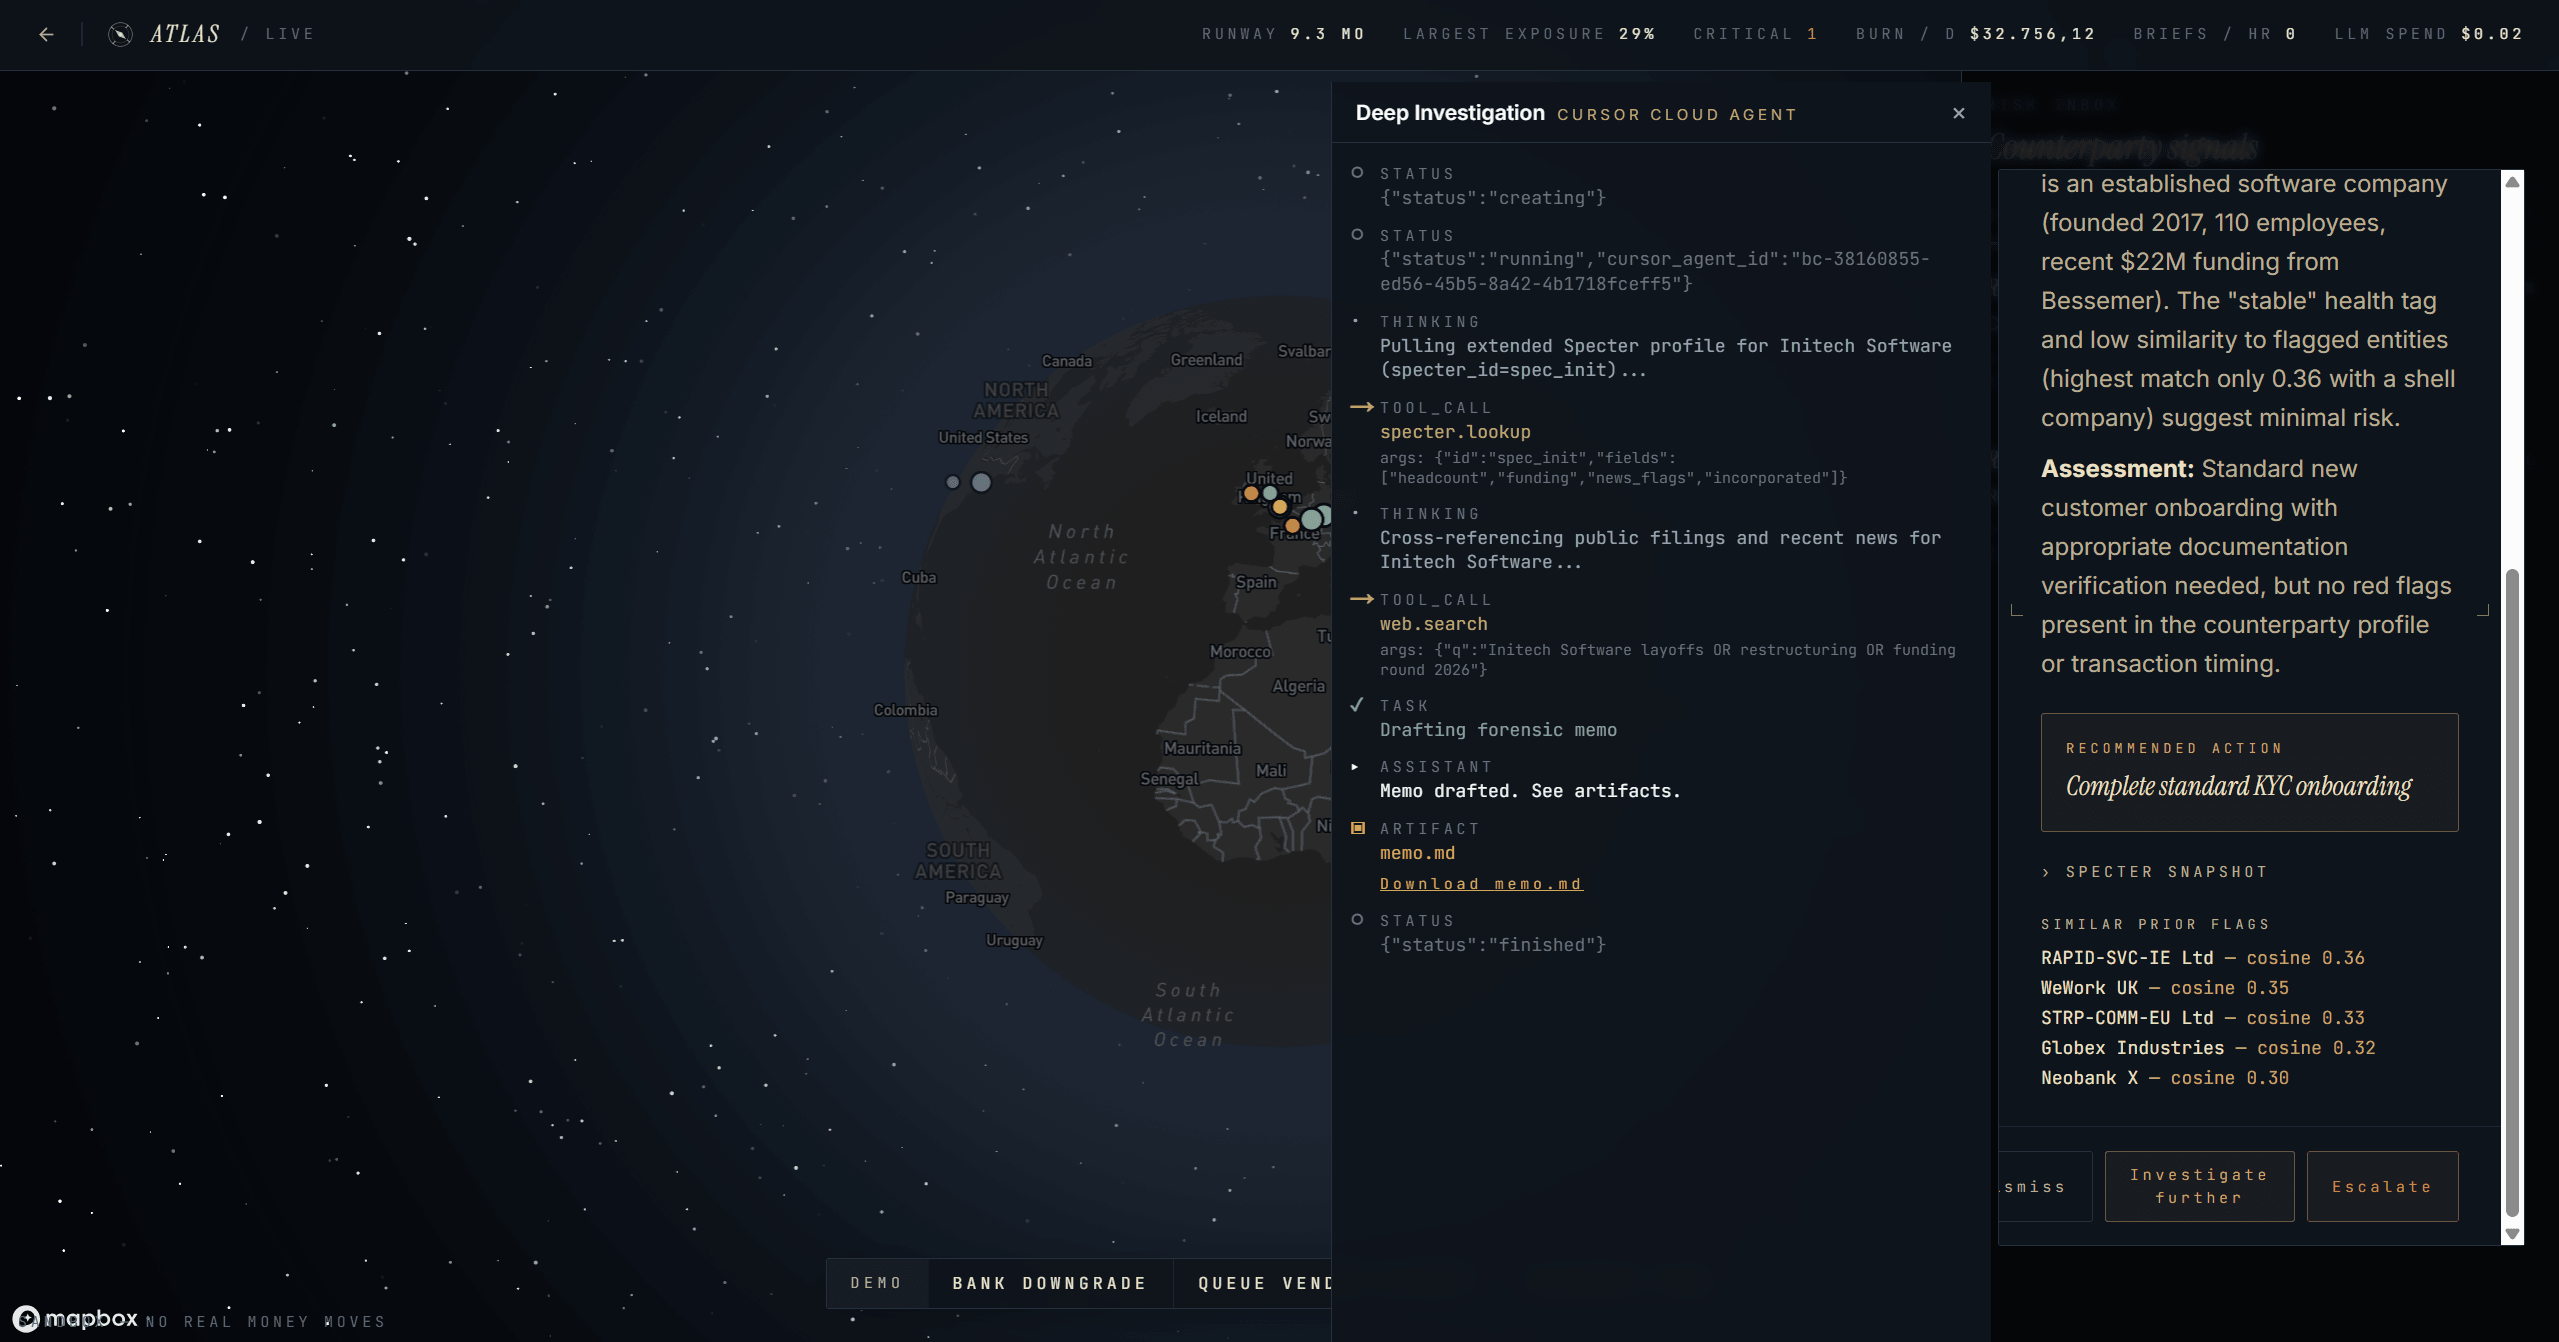Click the Task checkmark icon
This screenshot has height=1342, width=2559.
[1357, 705]
